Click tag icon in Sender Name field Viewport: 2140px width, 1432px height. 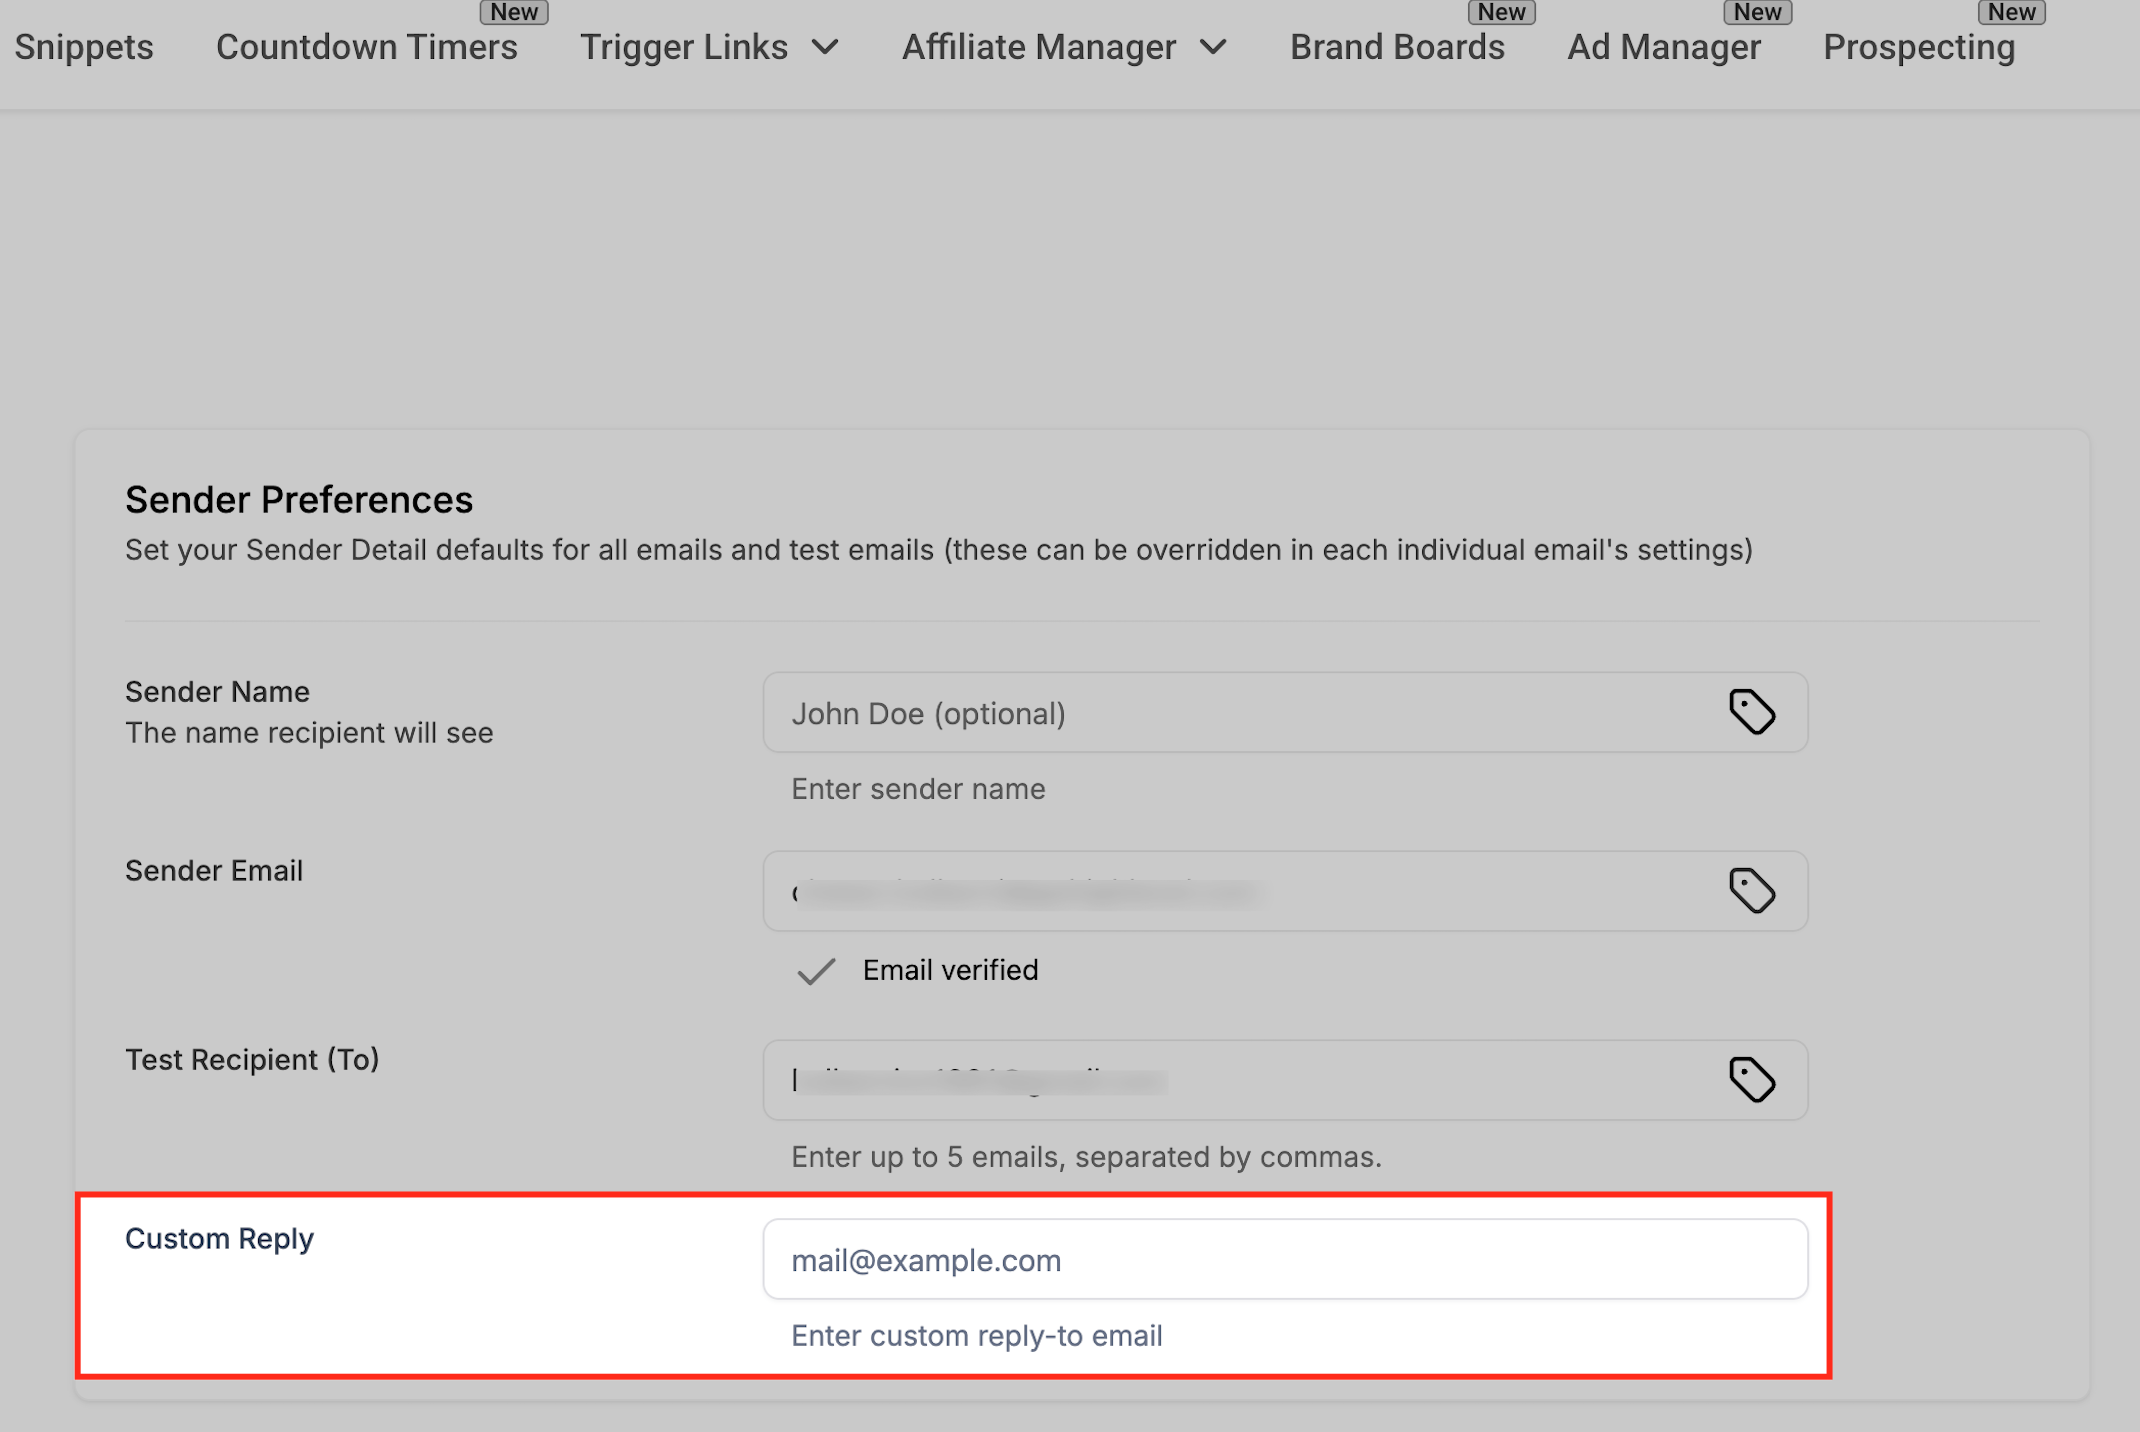[x=1752, y=712]
